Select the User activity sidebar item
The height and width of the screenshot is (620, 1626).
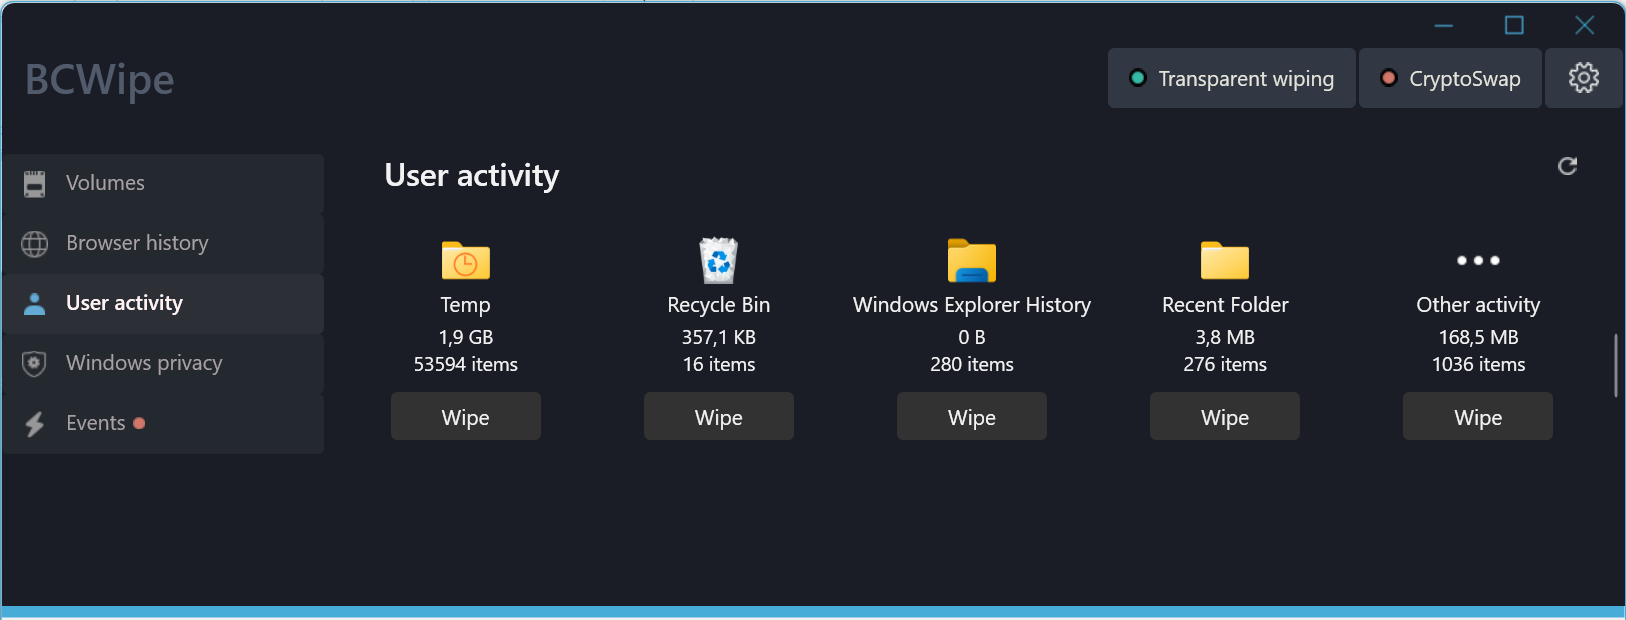click(x=163, y=303)
